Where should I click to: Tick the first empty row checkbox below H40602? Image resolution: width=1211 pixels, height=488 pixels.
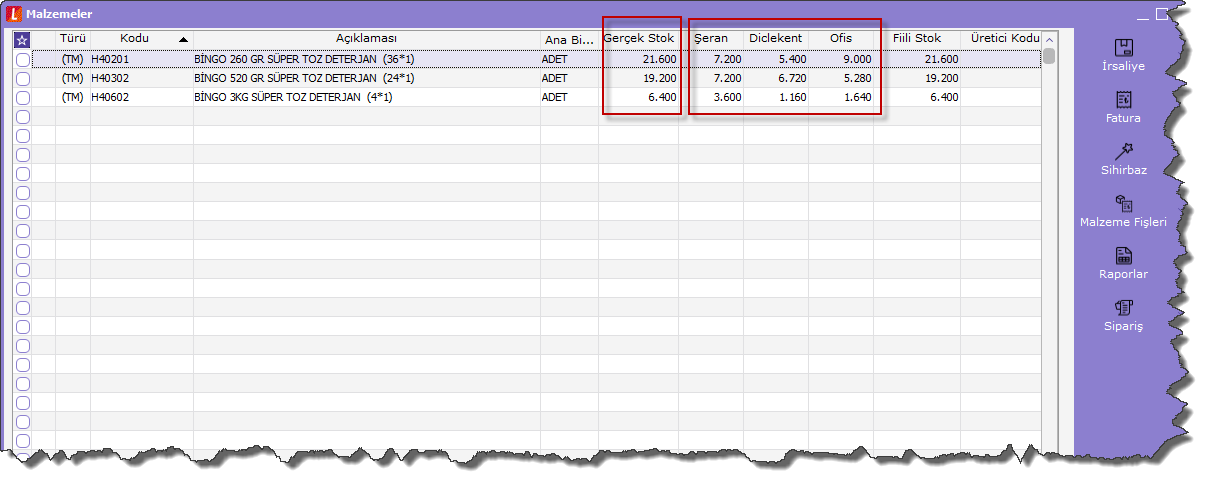pyautogui.click(x=23, y=117)
